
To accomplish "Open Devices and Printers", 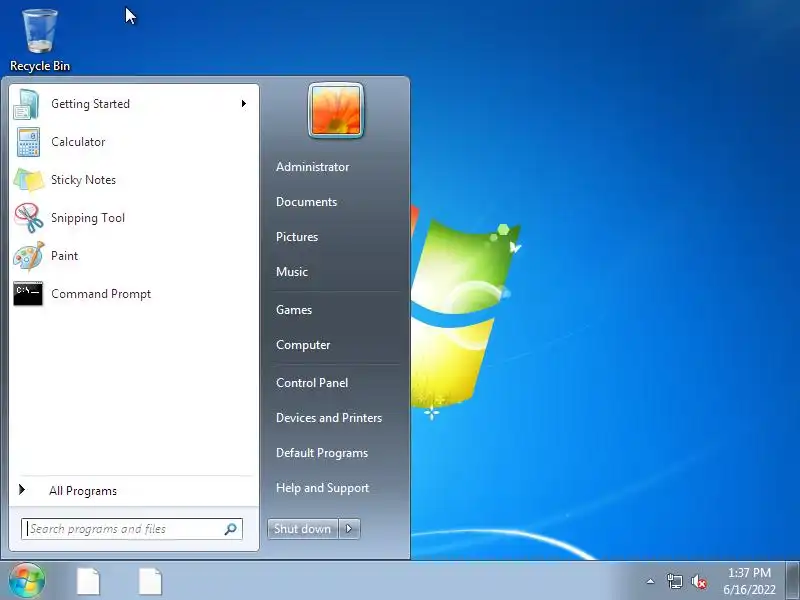I will click(x=329, y=418).
